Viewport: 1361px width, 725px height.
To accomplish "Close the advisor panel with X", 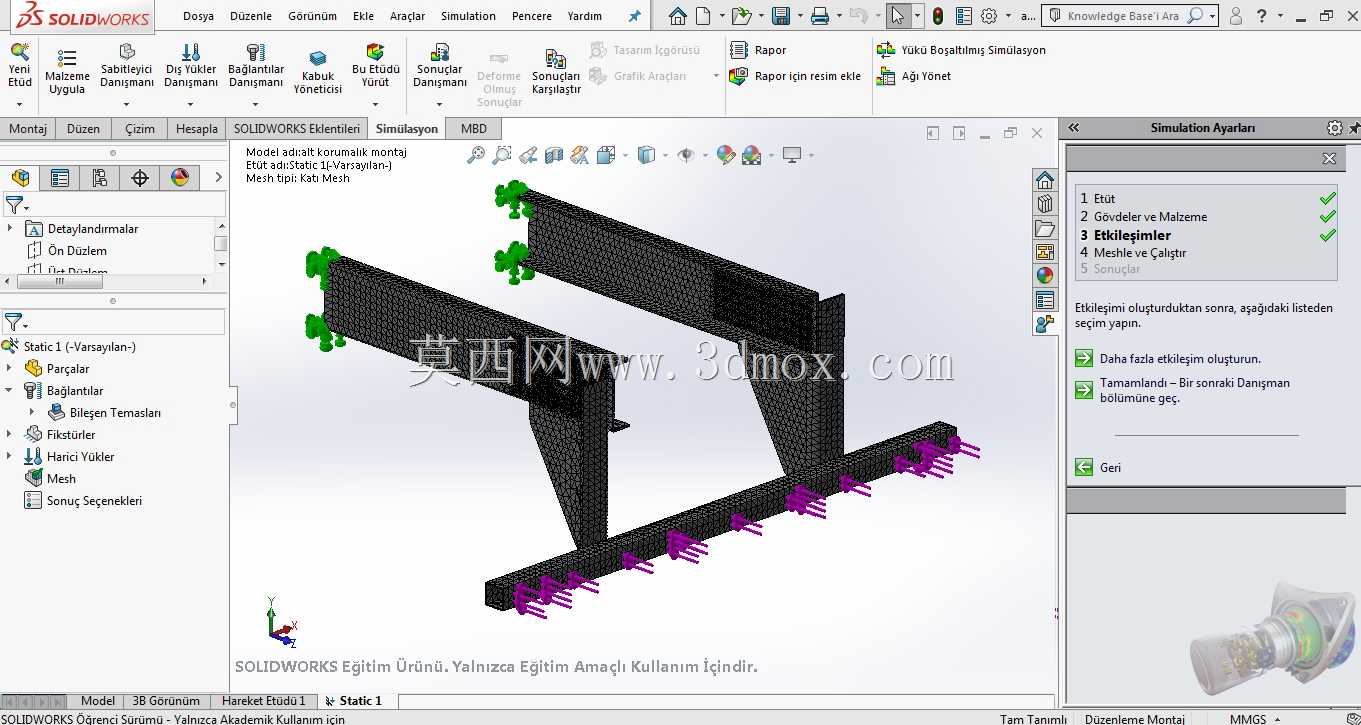I will (x=1329, y=158).
